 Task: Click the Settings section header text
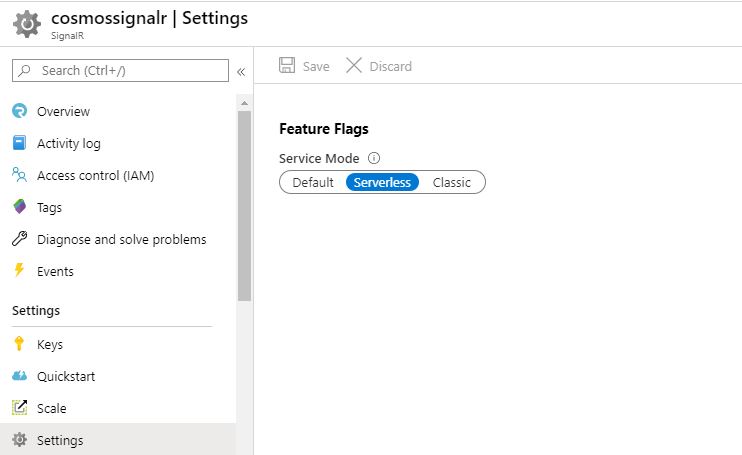(36, 310)
